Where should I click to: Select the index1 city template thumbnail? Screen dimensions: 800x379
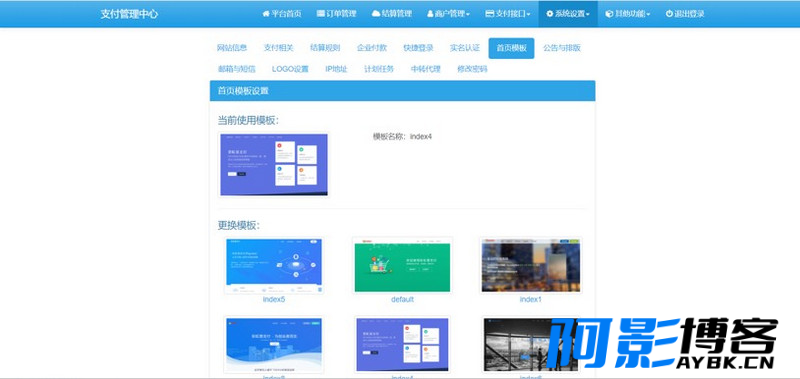tap(531, 265)
